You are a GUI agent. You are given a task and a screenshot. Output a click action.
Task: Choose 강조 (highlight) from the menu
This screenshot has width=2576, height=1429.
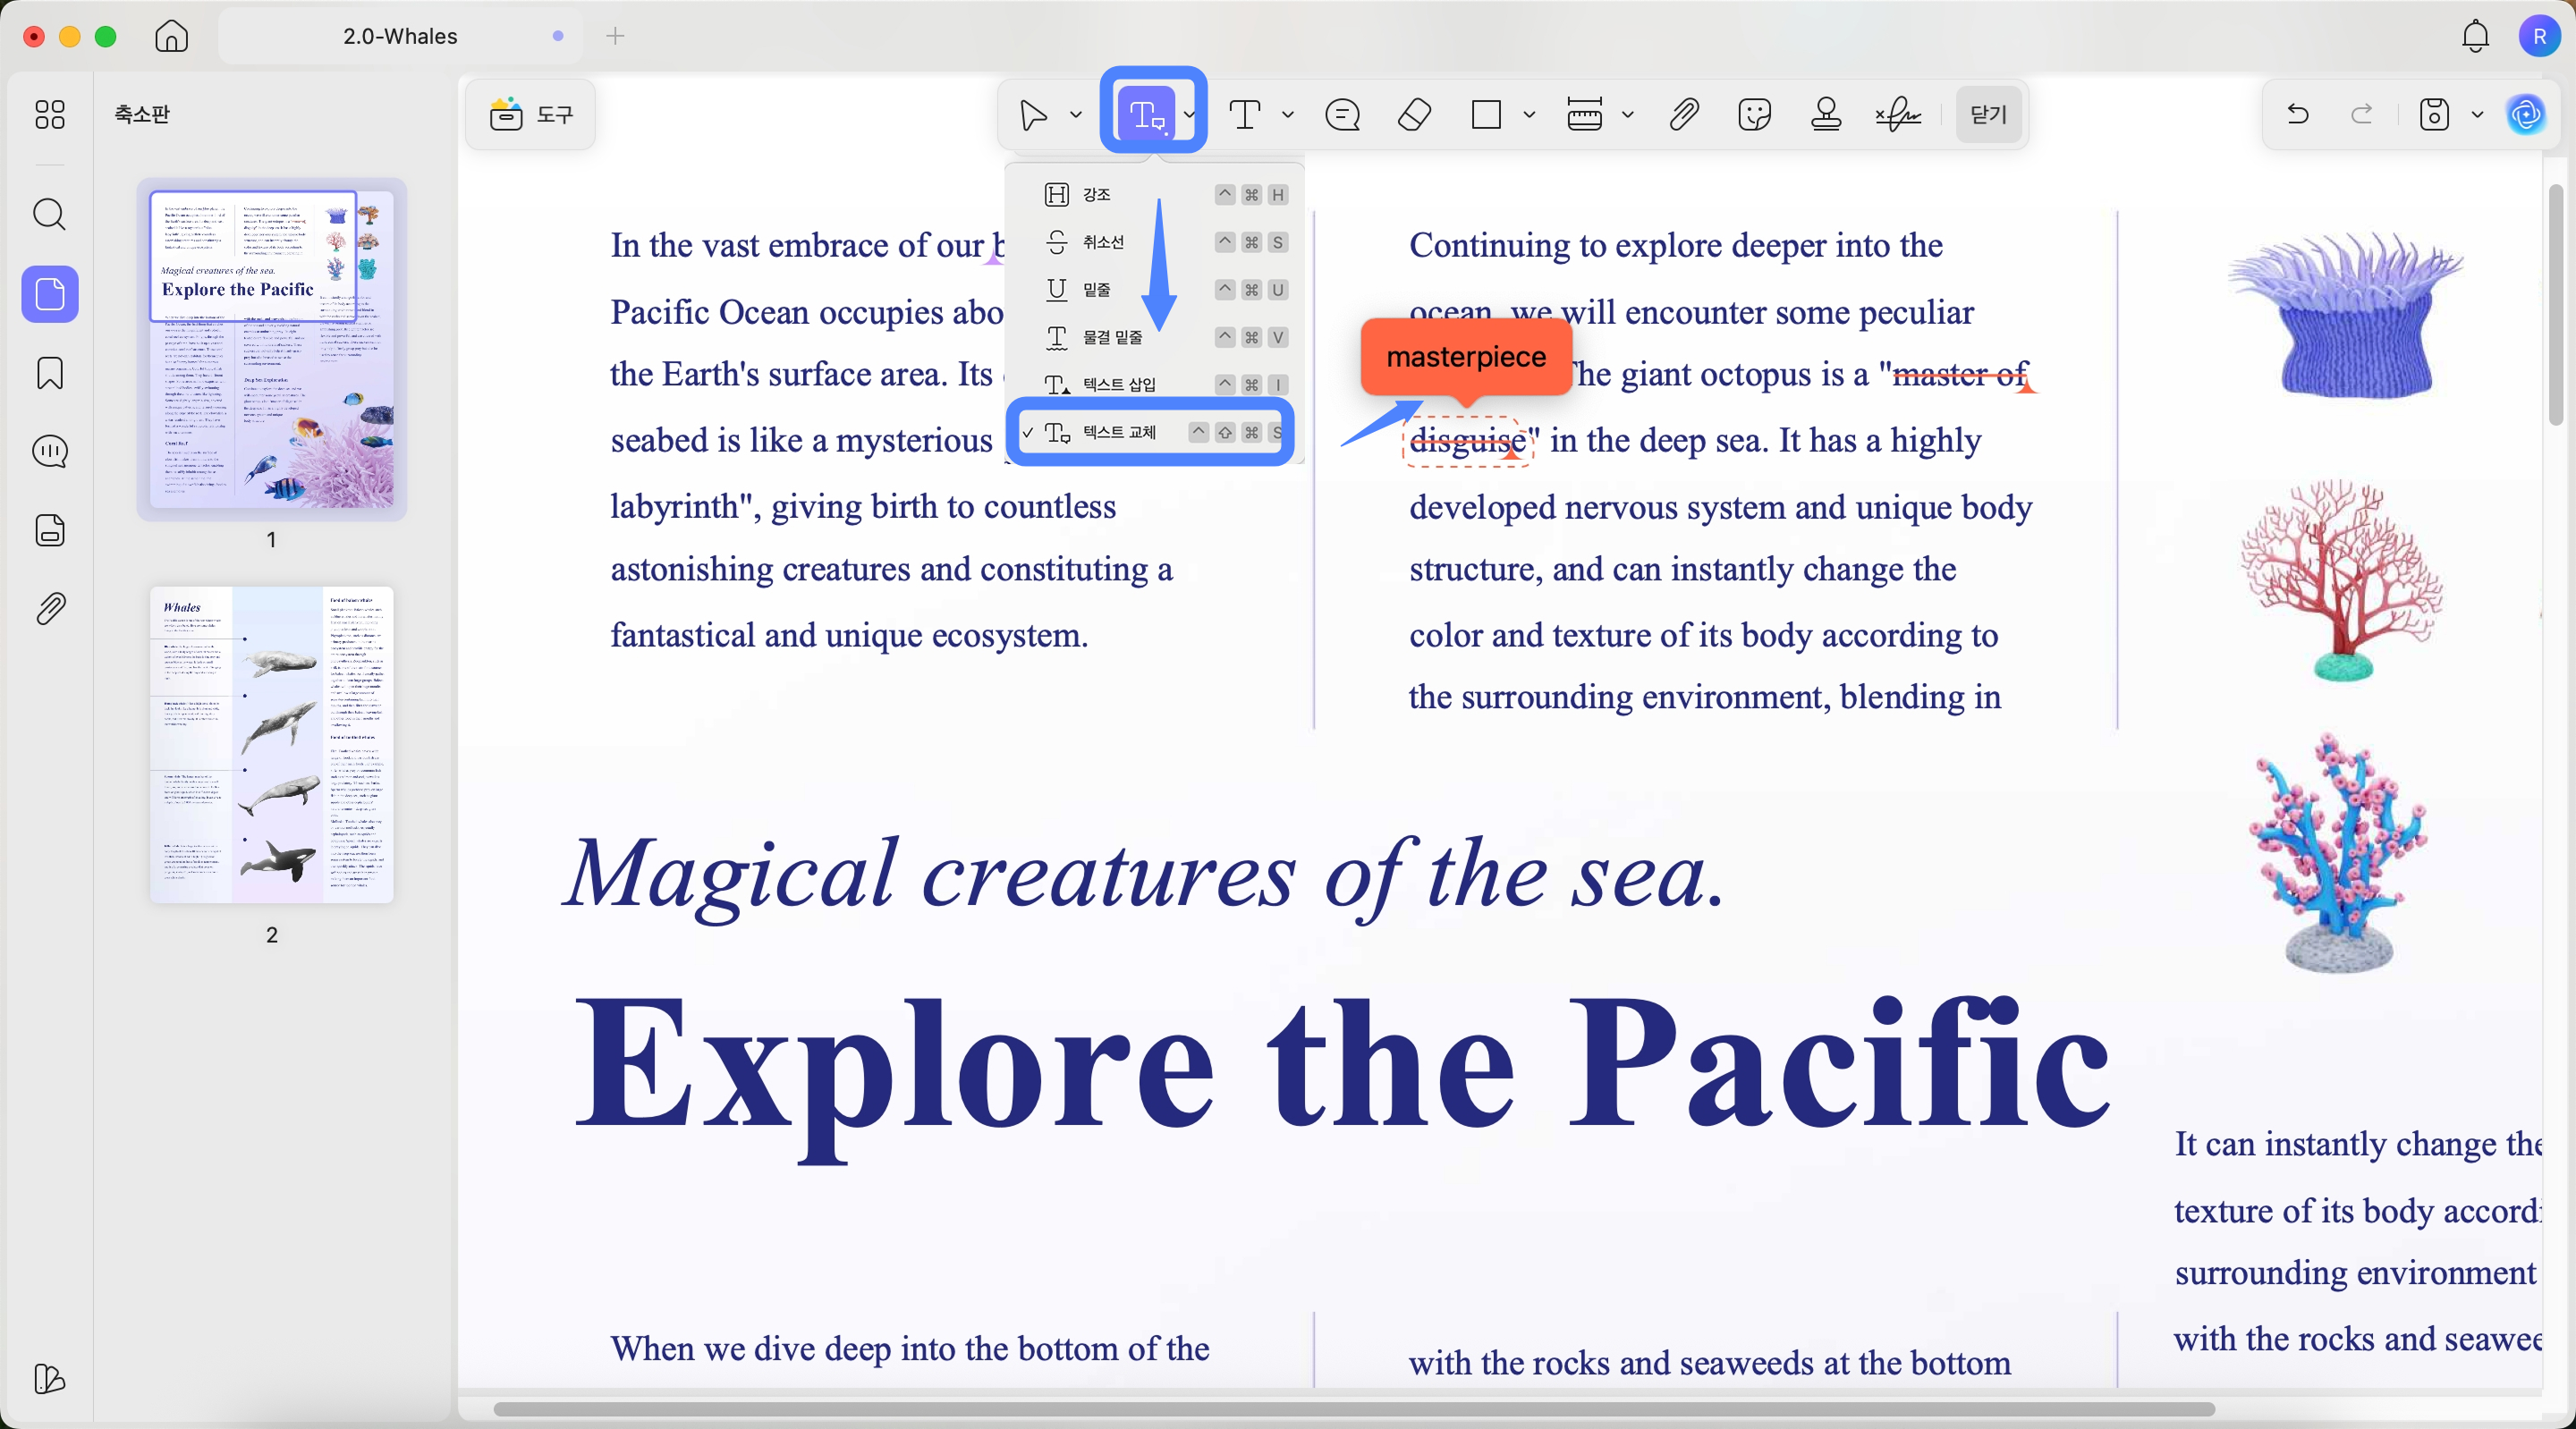click(1154, 194)
